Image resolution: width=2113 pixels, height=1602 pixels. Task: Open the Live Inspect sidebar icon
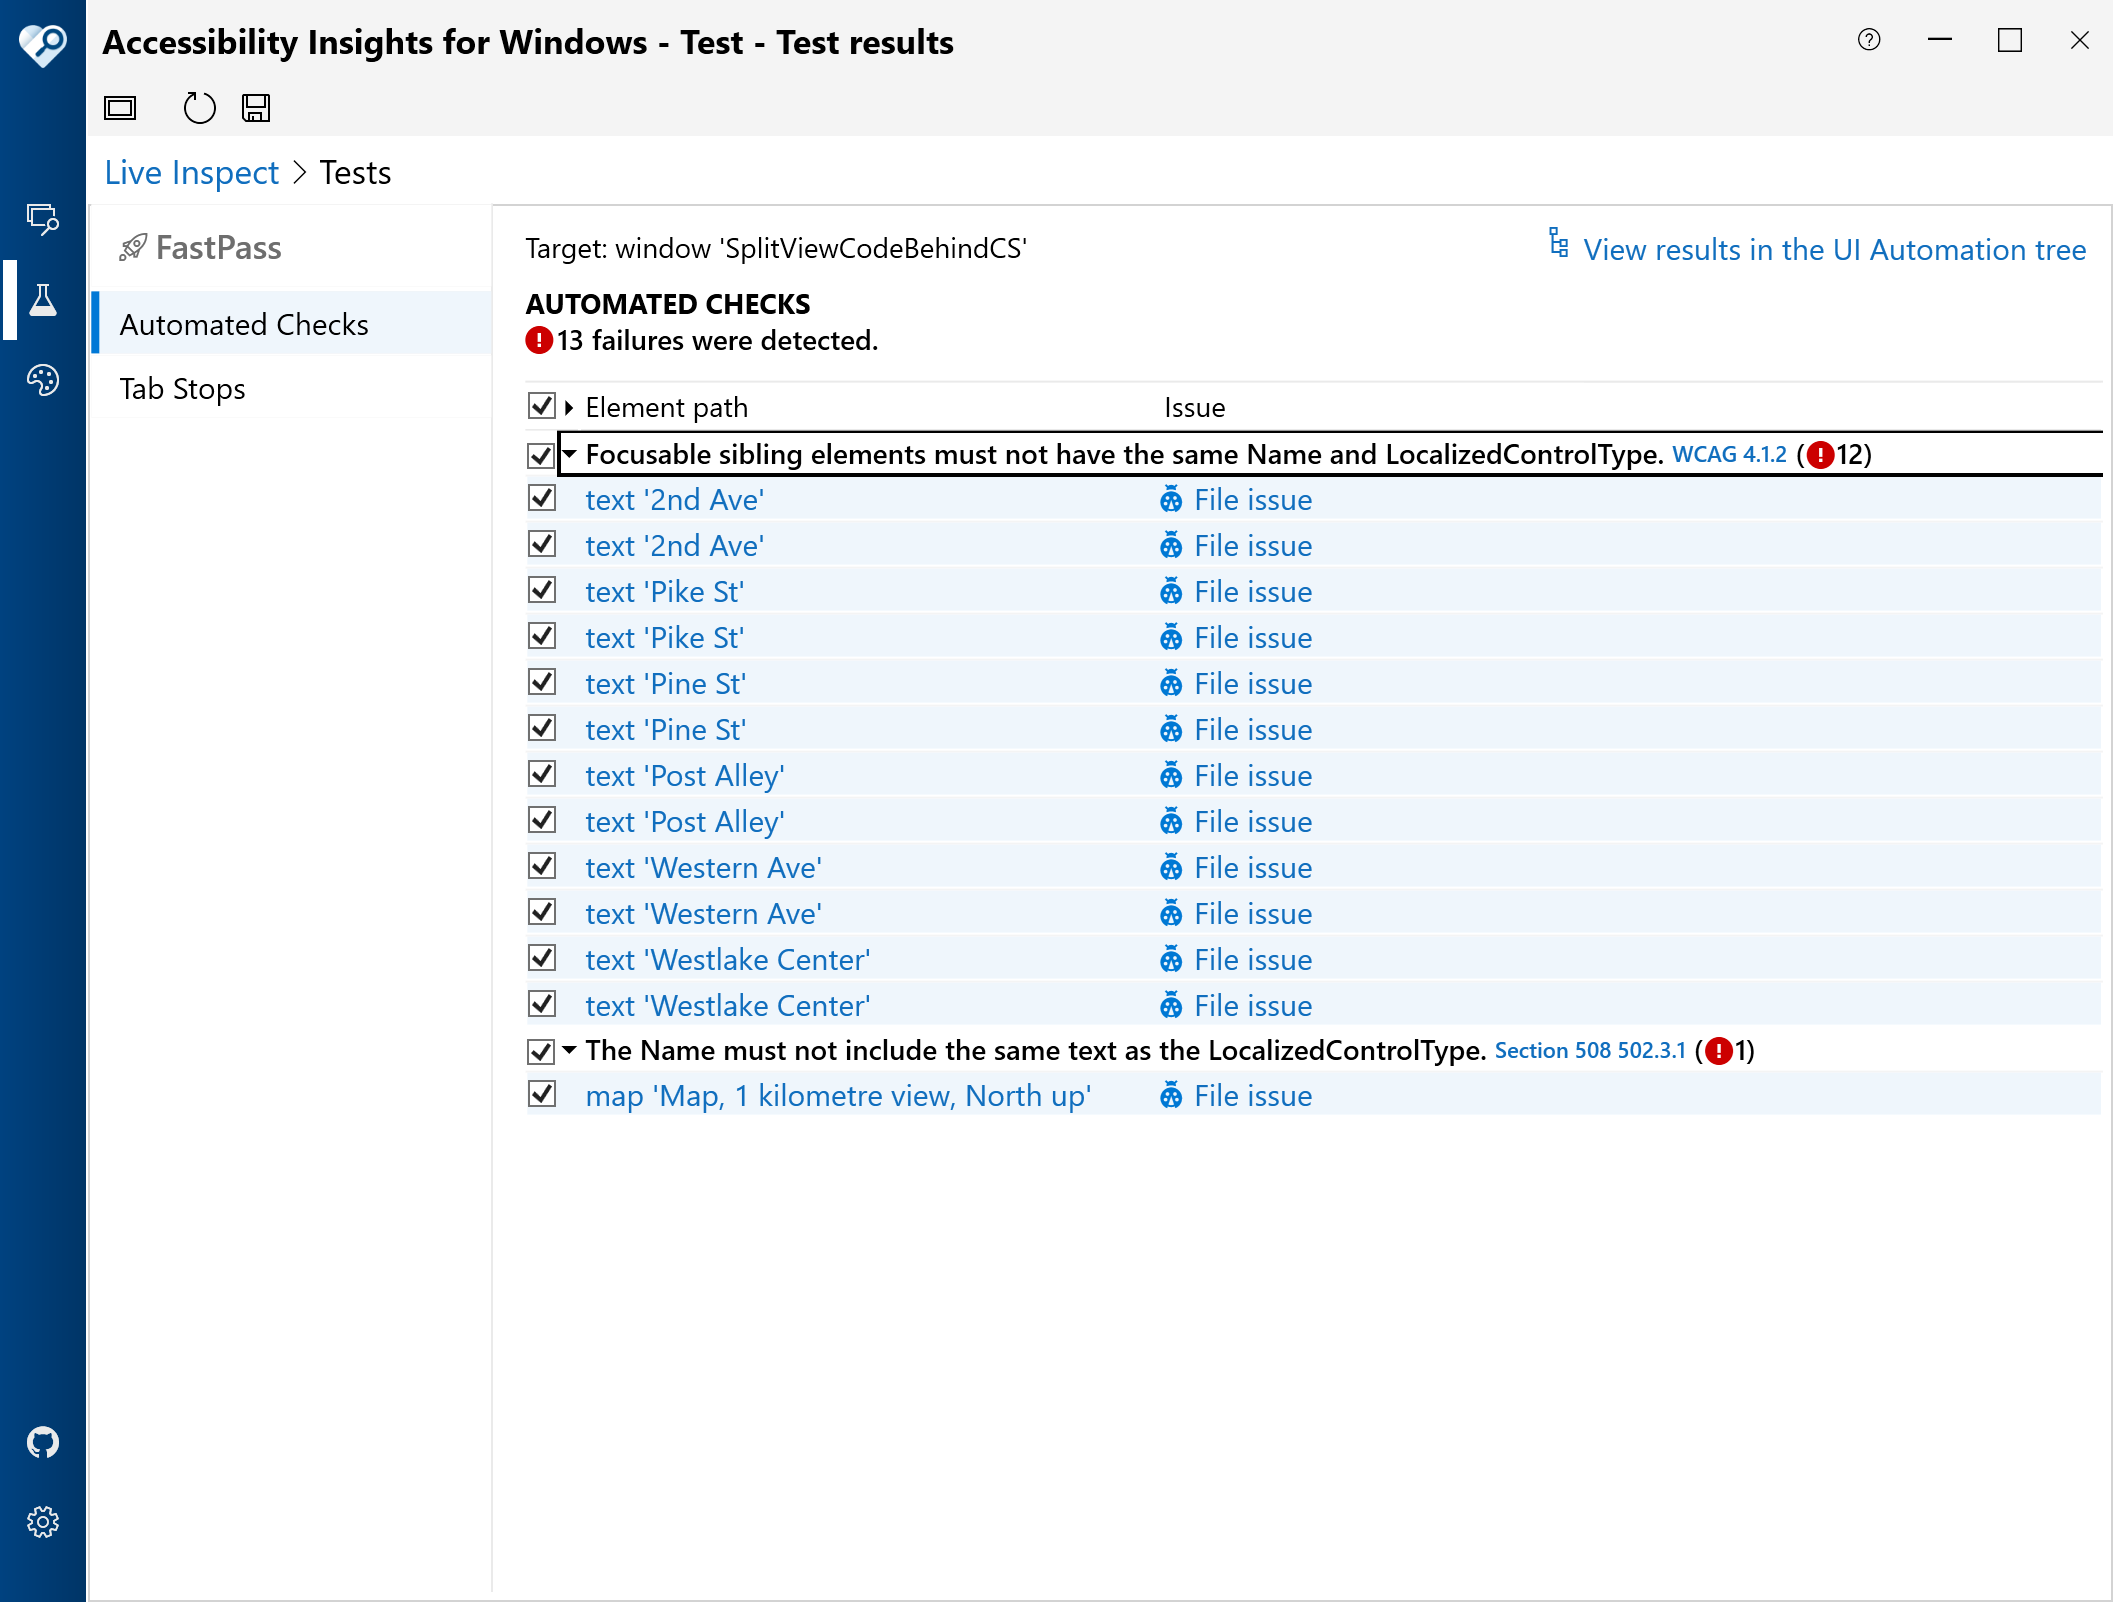(43, 219)
